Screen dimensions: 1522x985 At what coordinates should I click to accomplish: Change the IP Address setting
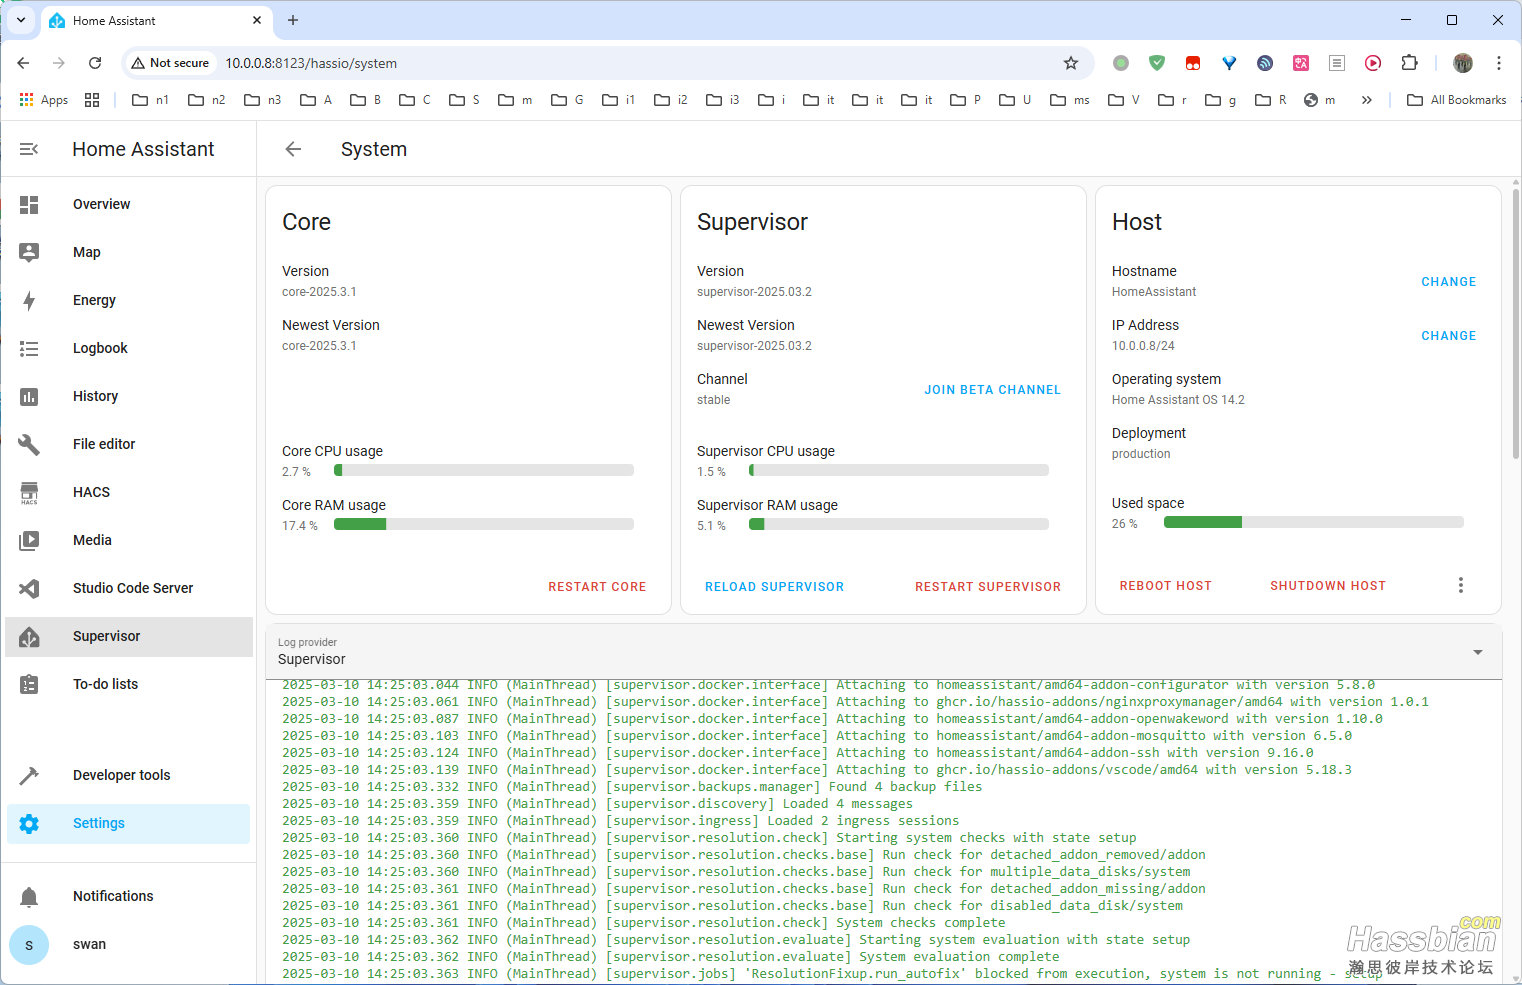pos(1448,336)
